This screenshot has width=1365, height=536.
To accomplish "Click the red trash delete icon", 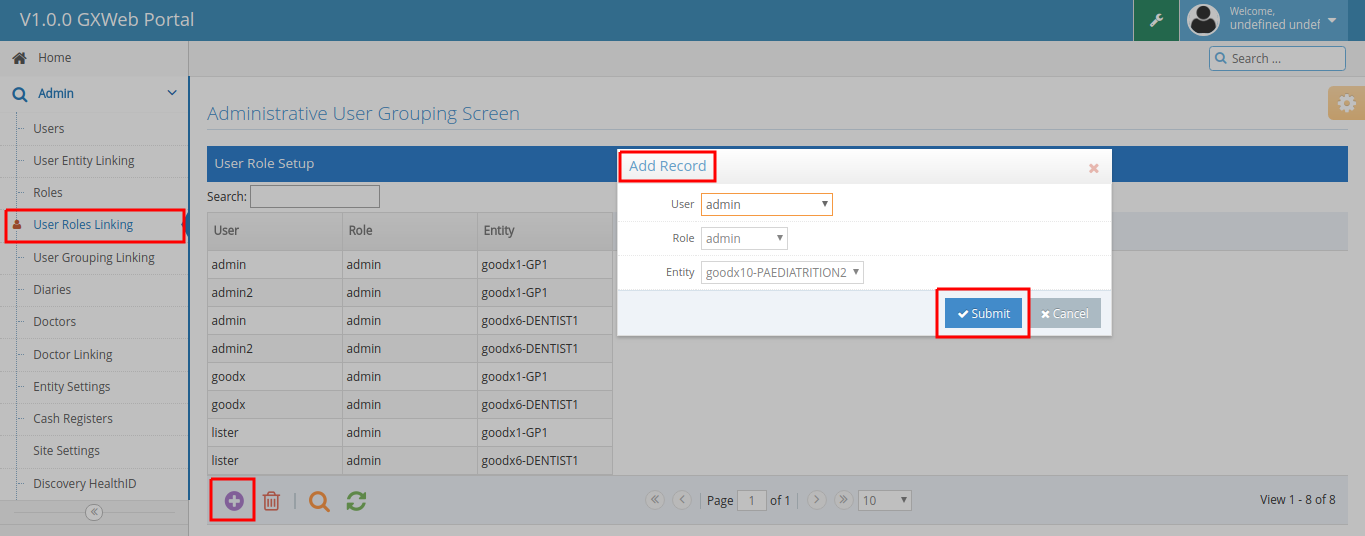I will click(271, 501).
